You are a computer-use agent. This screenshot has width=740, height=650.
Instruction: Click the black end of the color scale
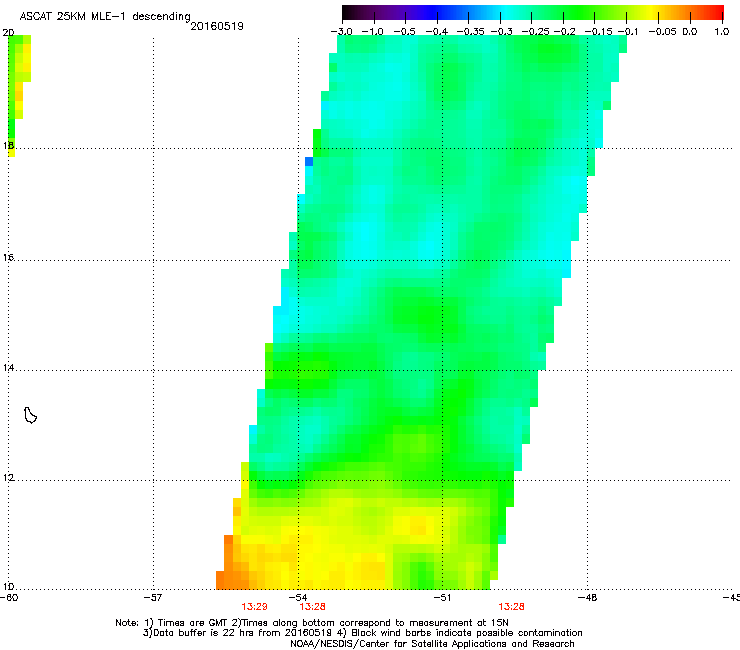tap(349, 12)
